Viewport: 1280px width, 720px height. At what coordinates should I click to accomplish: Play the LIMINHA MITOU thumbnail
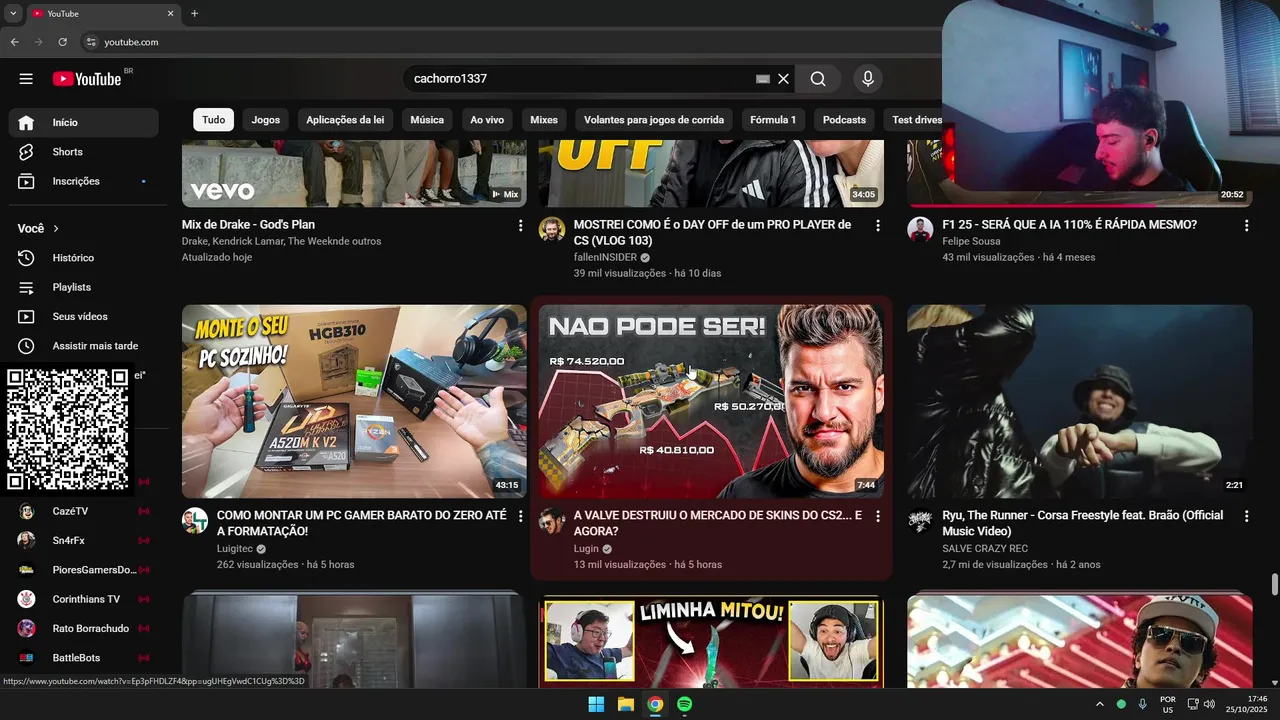coord(711,641)
